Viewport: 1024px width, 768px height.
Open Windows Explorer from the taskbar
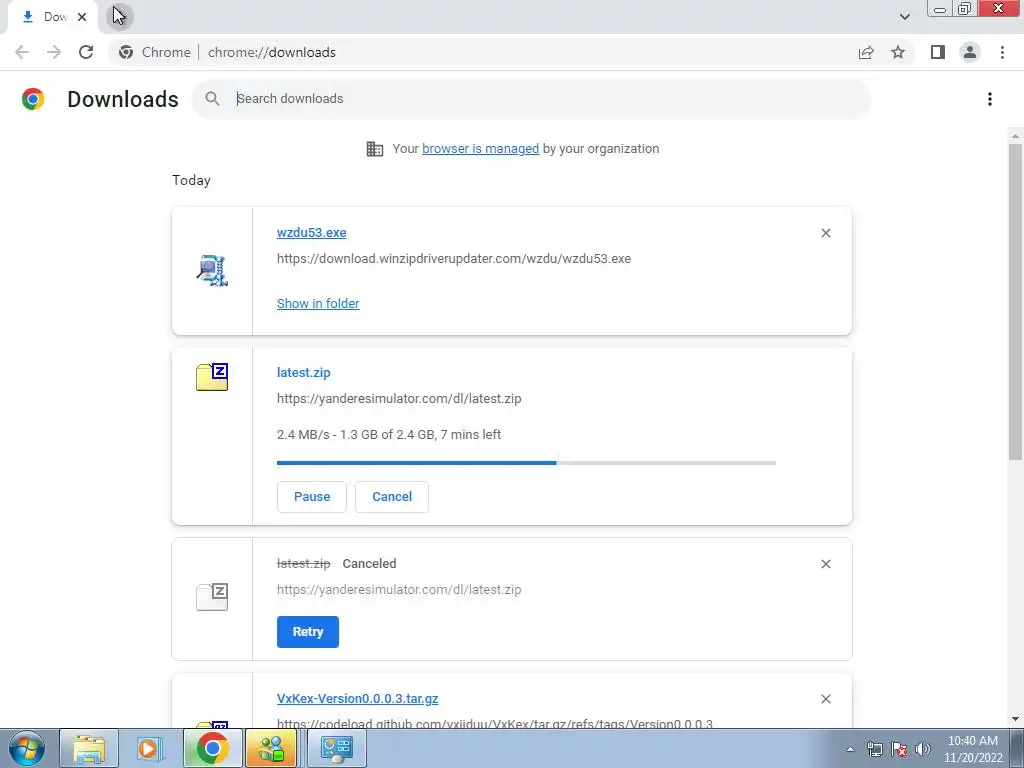(x=89, y=748)
